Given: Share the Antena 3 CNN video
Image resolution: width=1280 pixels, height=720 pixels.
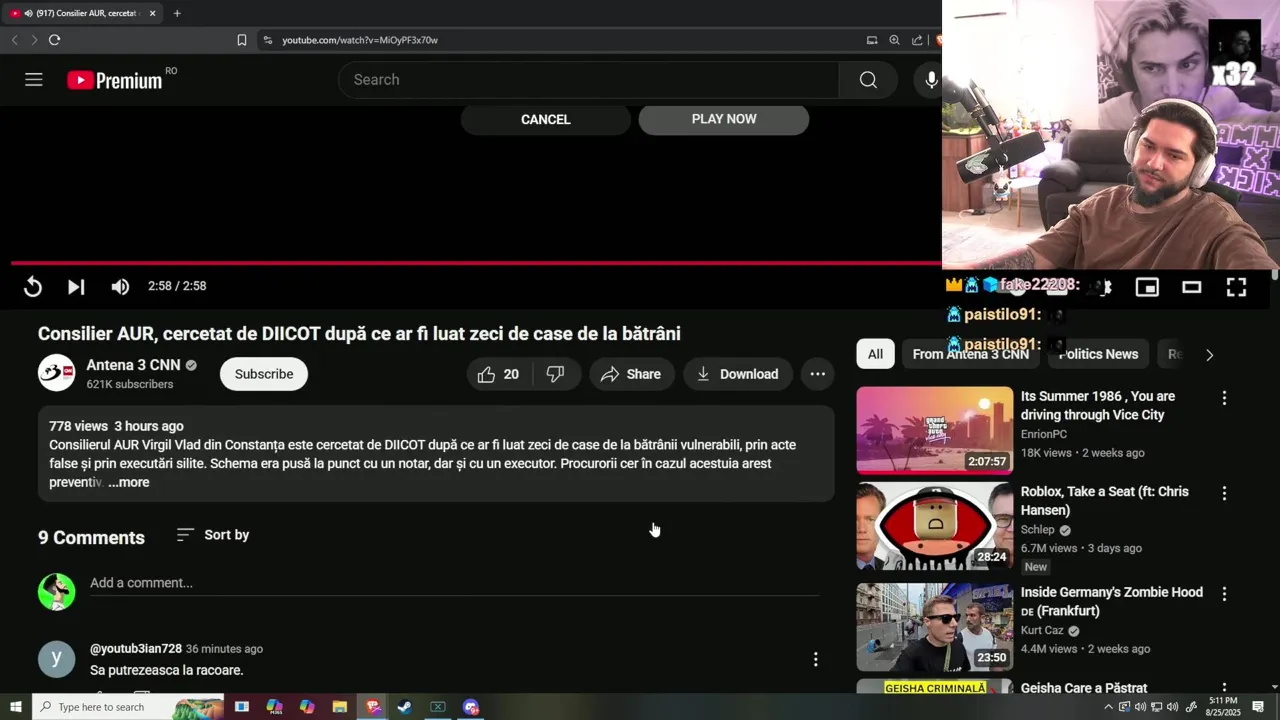Looking at the screenshot, I should click(631, 374).
